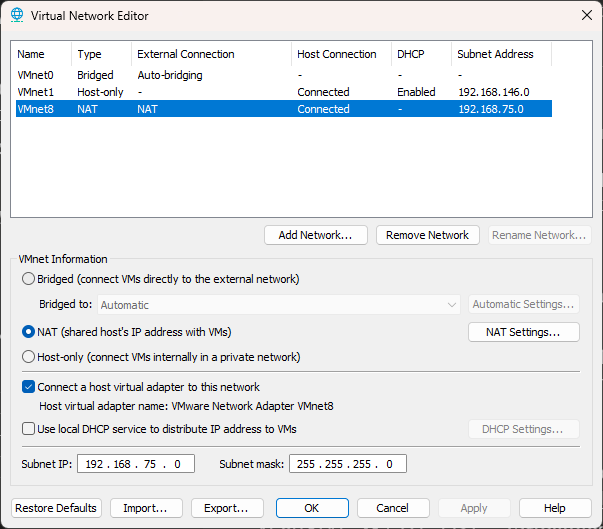Click the Name column header
603x529 pixels.
[x=43, y=54]
